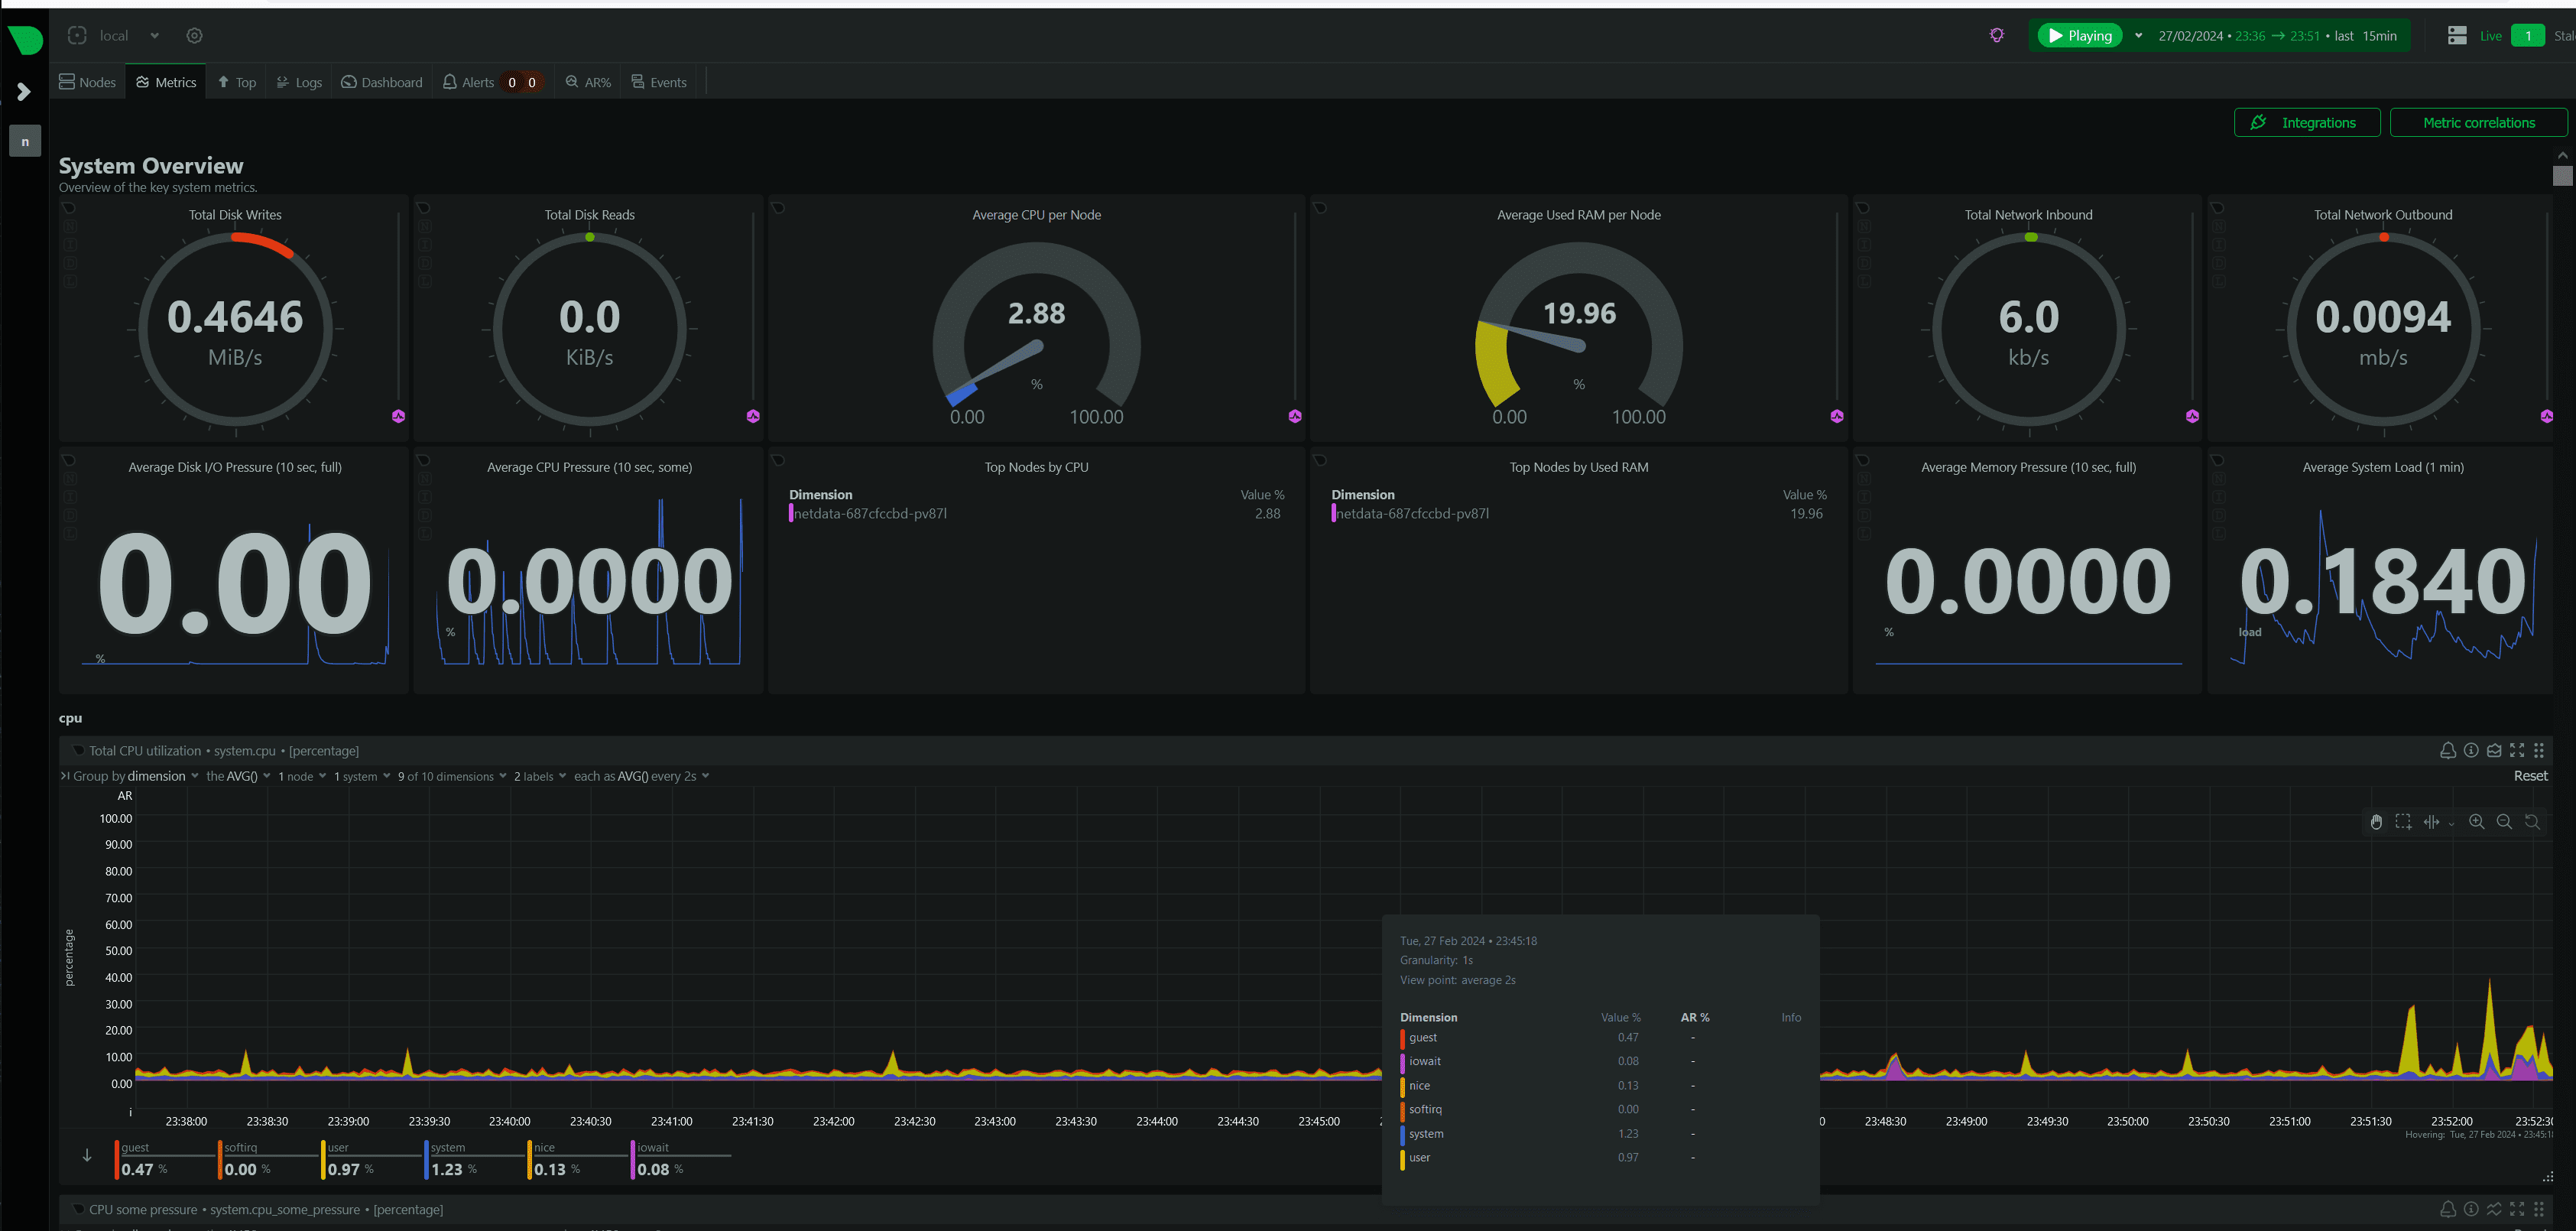Open 'each as AVG() every 2s' dropdown
Viewport: 2576px width, 1231px height.
[641, 776]
